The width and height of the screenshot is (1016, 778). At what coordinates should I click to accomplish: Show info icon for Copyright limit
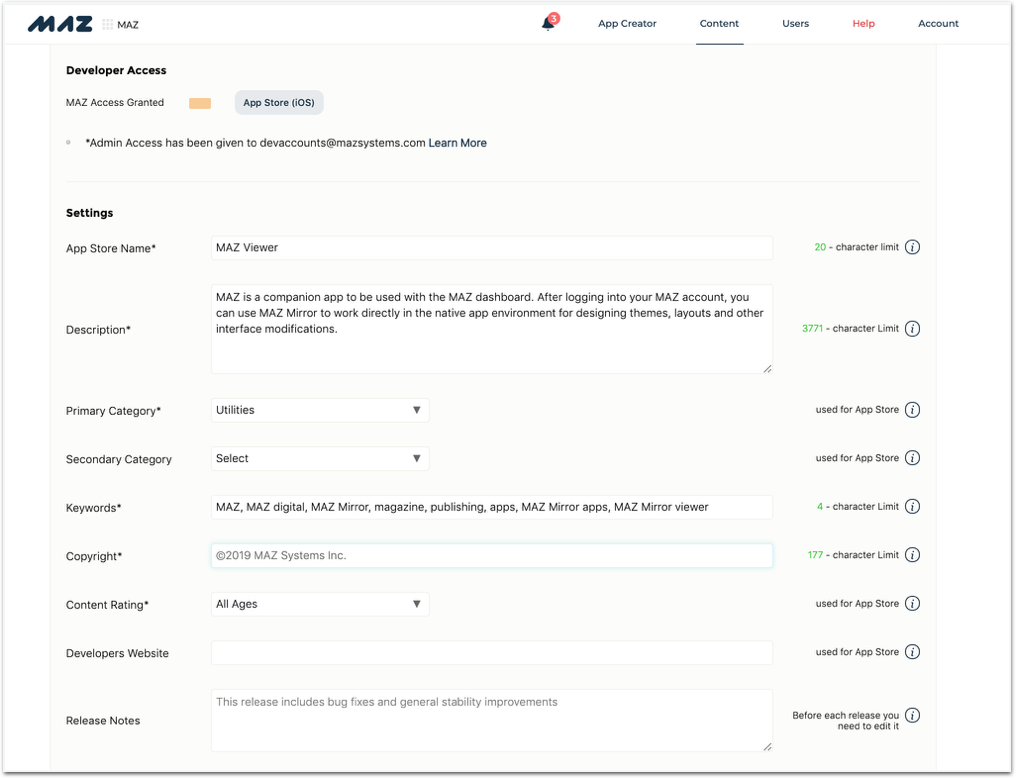click(912, 555)
